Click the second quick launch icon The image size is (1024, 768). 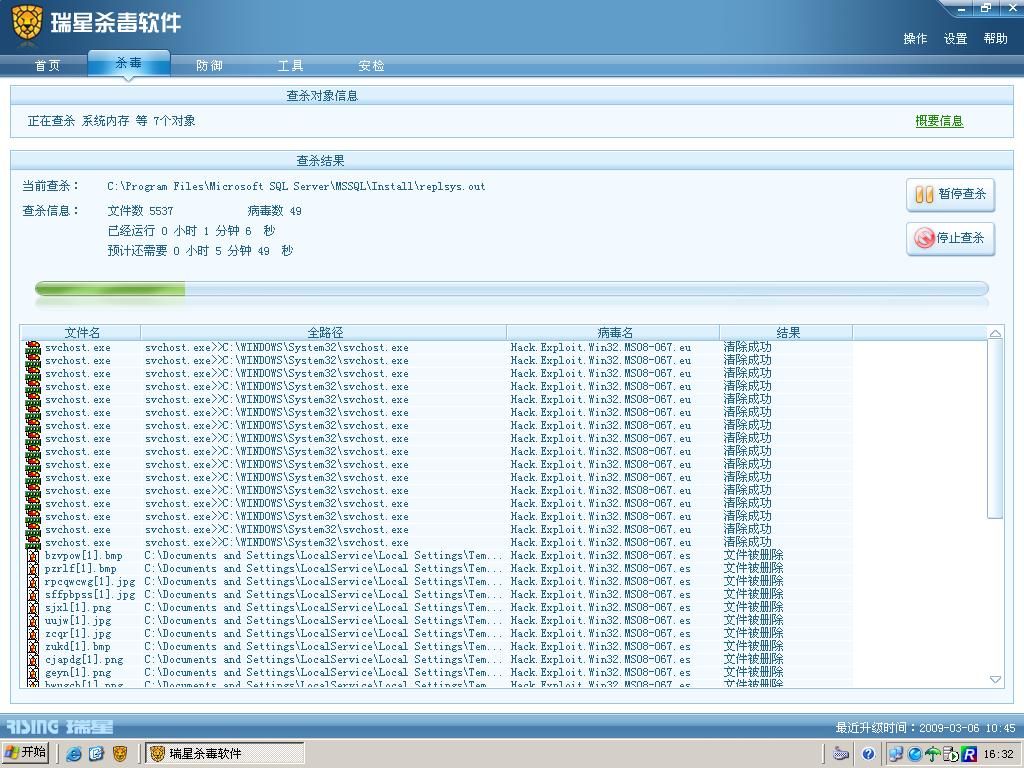pyautogui.click(x=97, y=754)
